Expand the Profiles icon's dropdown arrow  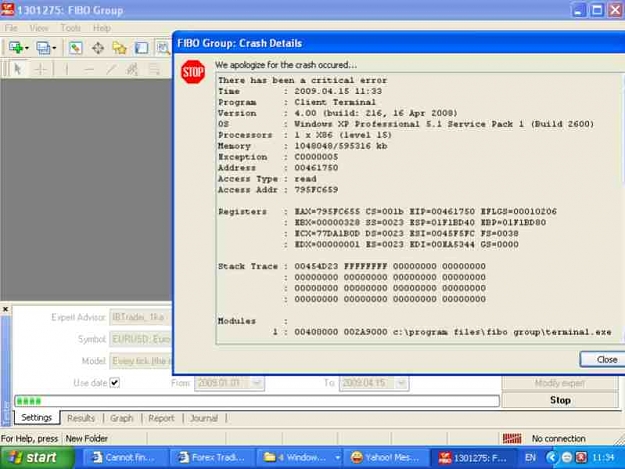click(54, 48)
